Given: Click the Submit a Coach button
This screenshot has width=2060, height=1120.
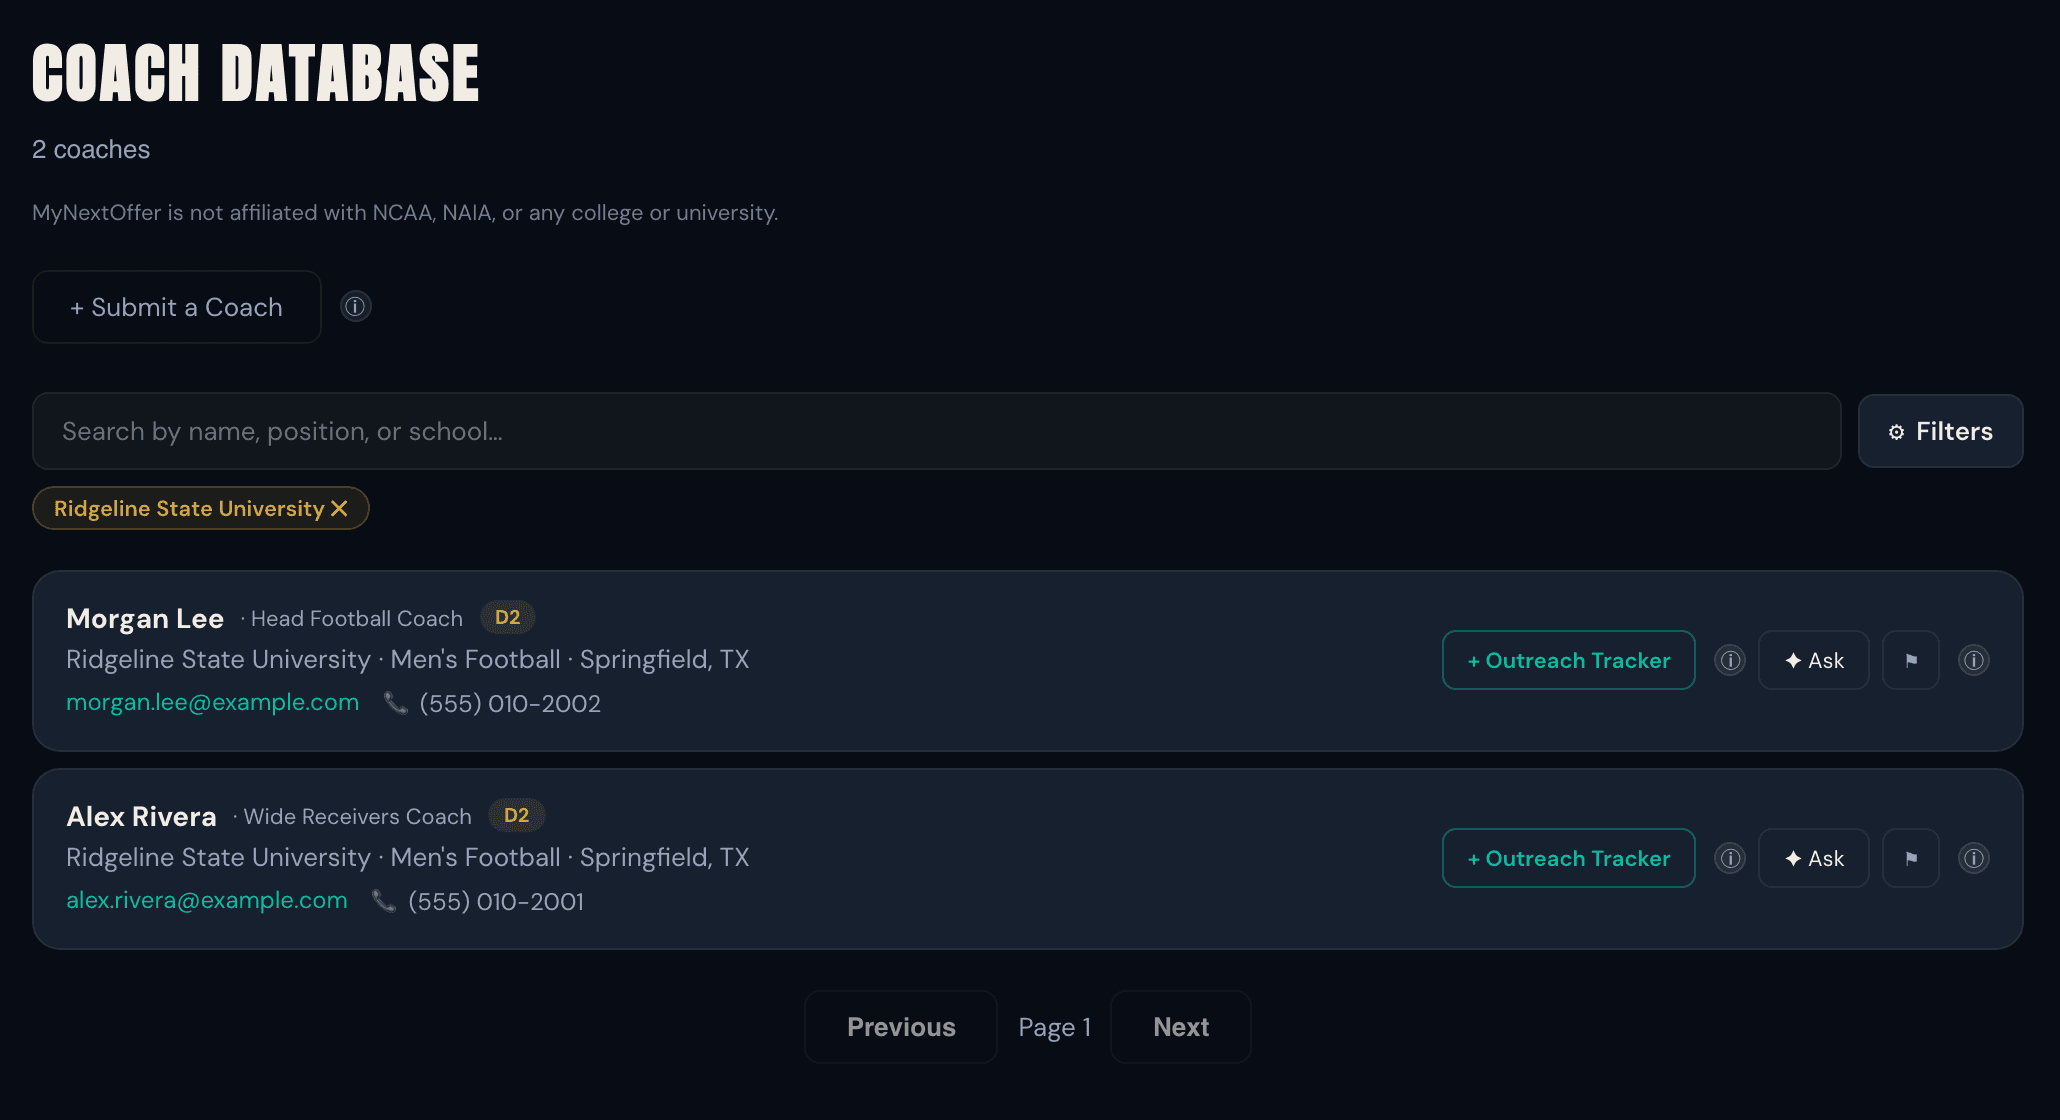Looking at the screenshot, I should pos(177,307).
